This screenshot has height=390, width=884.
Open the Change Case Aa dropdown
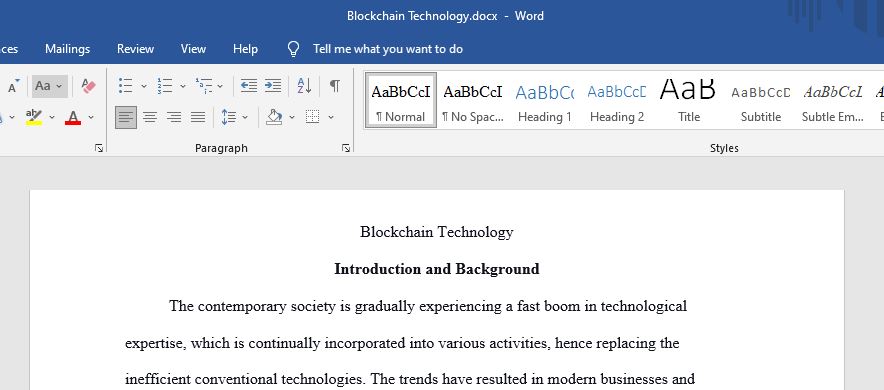point(50,86)
